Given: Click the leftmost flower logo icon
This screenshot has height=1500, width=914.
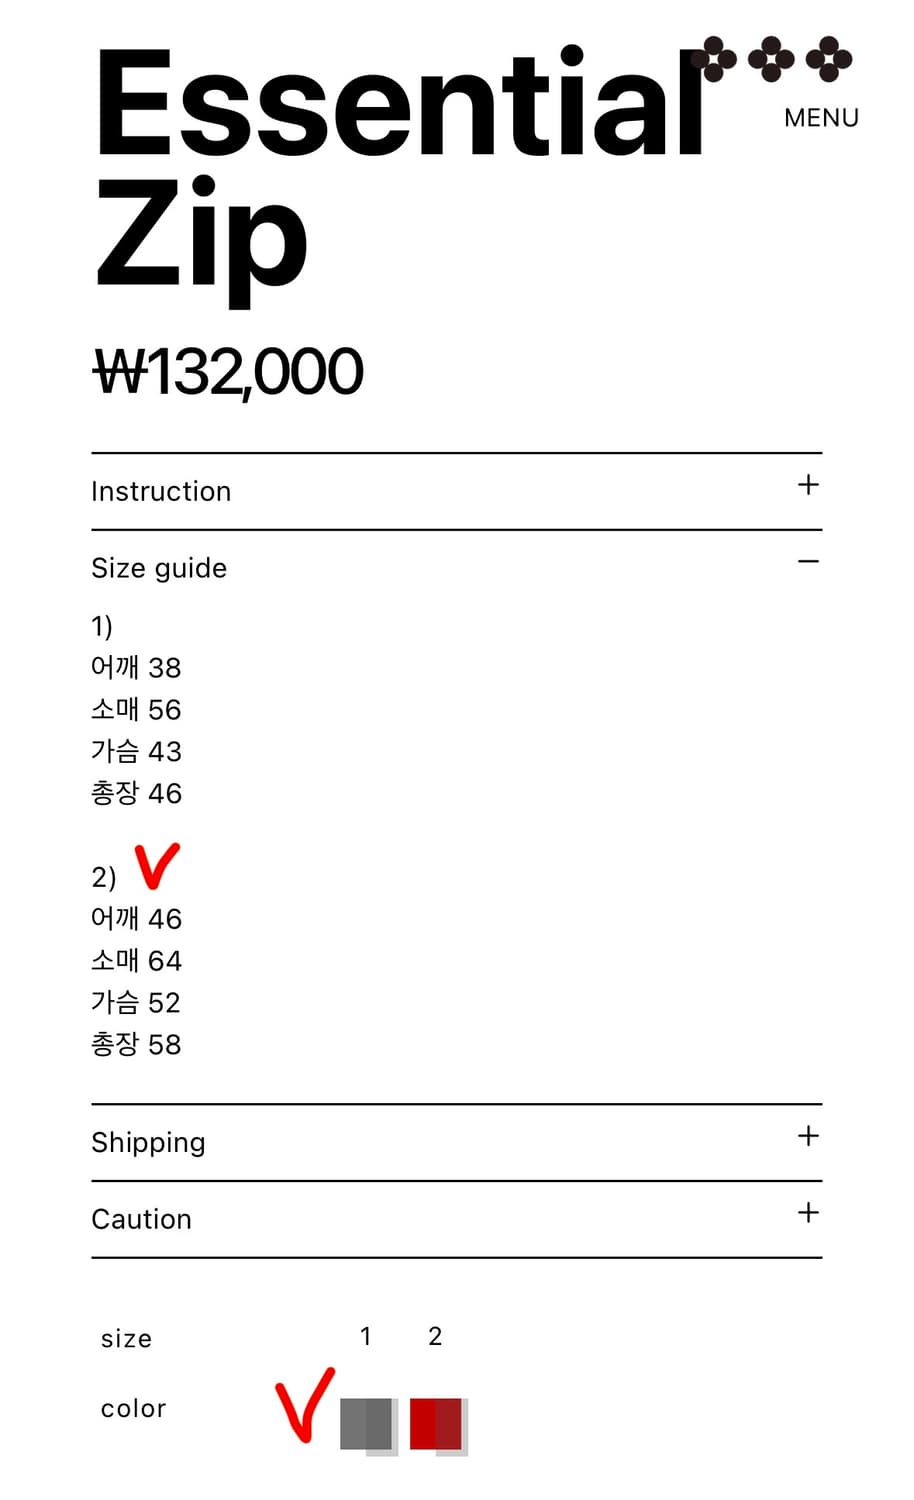Looking at the screenshot, I should tap(714, 60).
